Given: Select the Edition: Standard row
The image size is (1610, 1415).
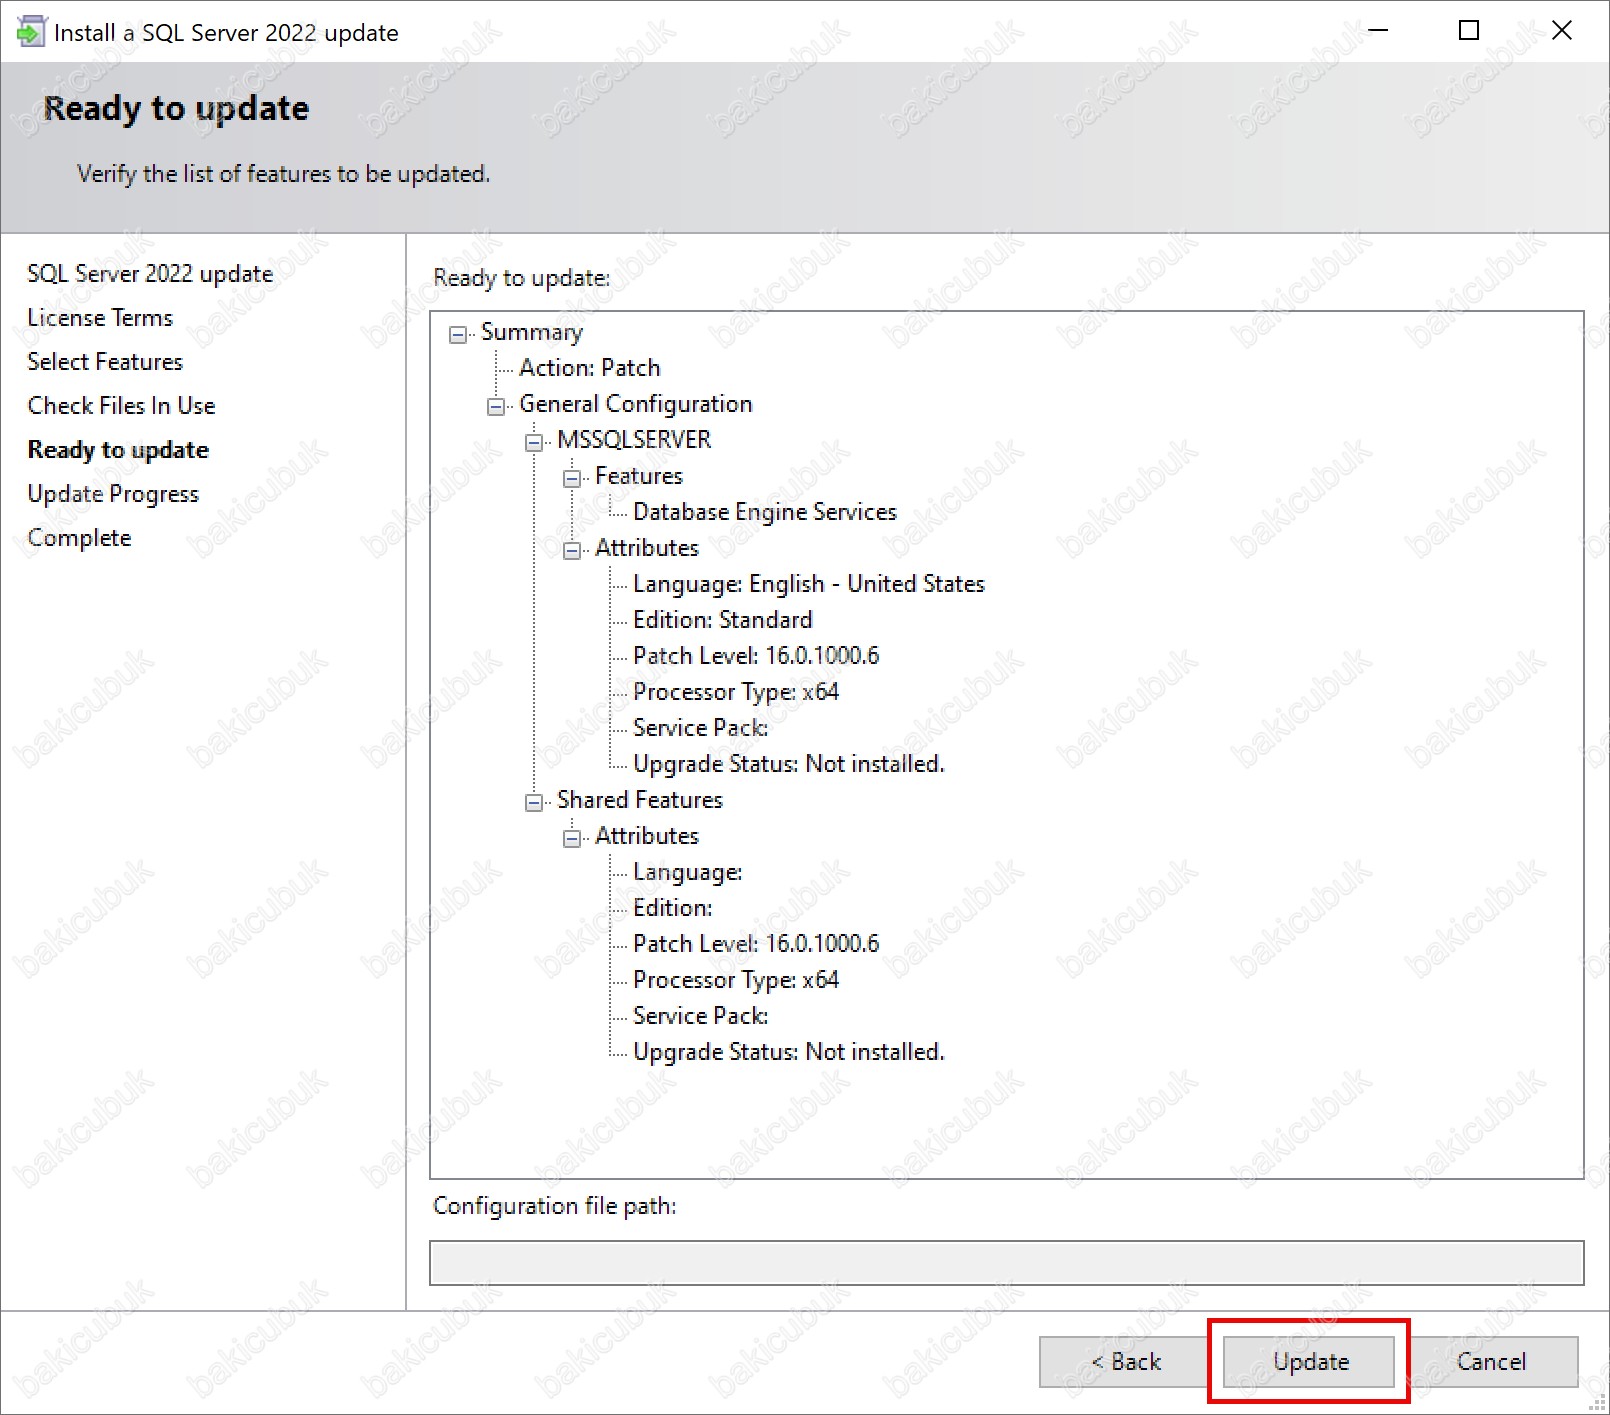Looking at the screenshot, I should pyautogui.click(x=722, y=620).
